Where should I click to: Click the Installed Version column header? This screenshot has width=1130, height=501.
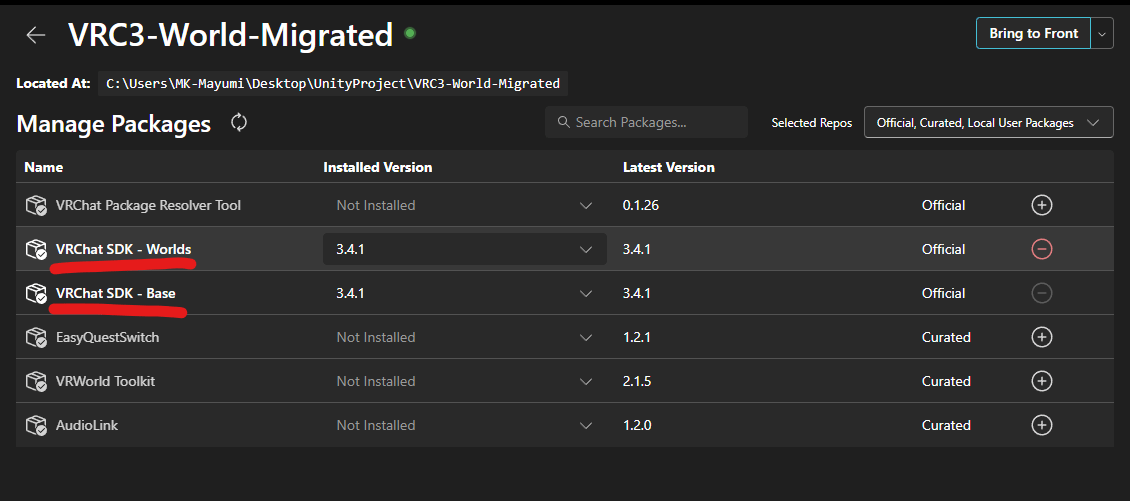(x=378, y=167)
